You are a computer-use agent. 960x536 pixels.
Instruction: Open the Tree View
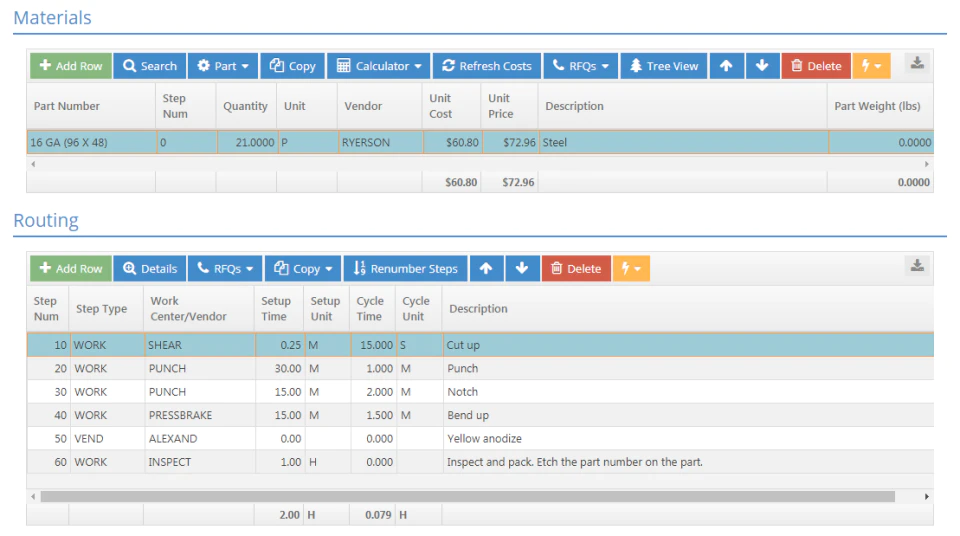point(664,66)
